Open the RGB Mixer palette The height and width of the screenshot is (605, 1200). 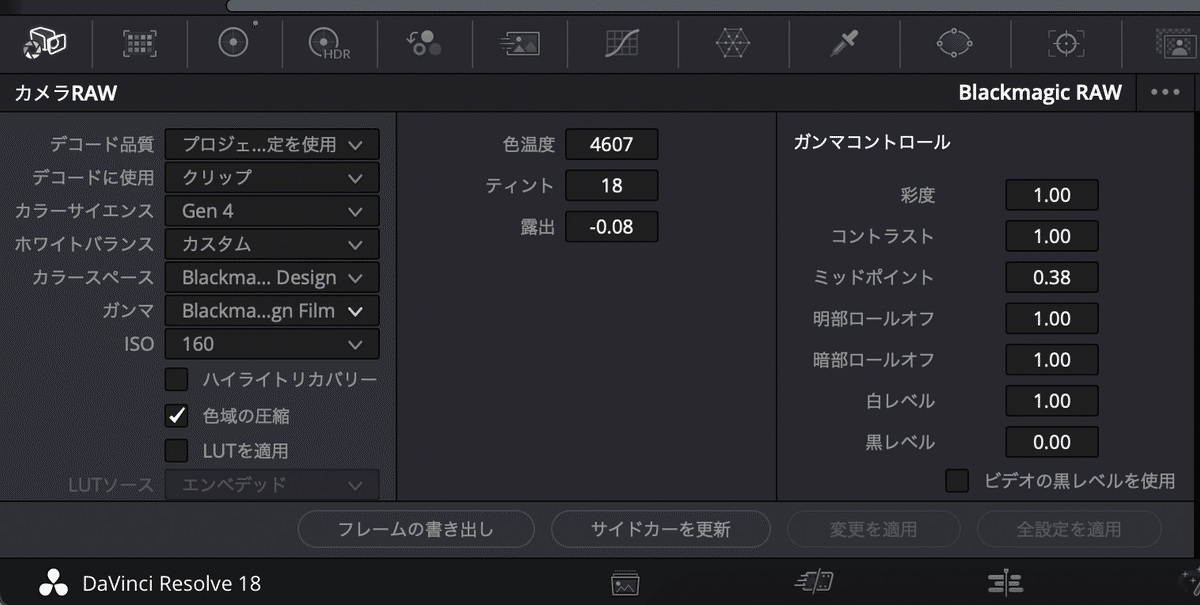[423, 43]
